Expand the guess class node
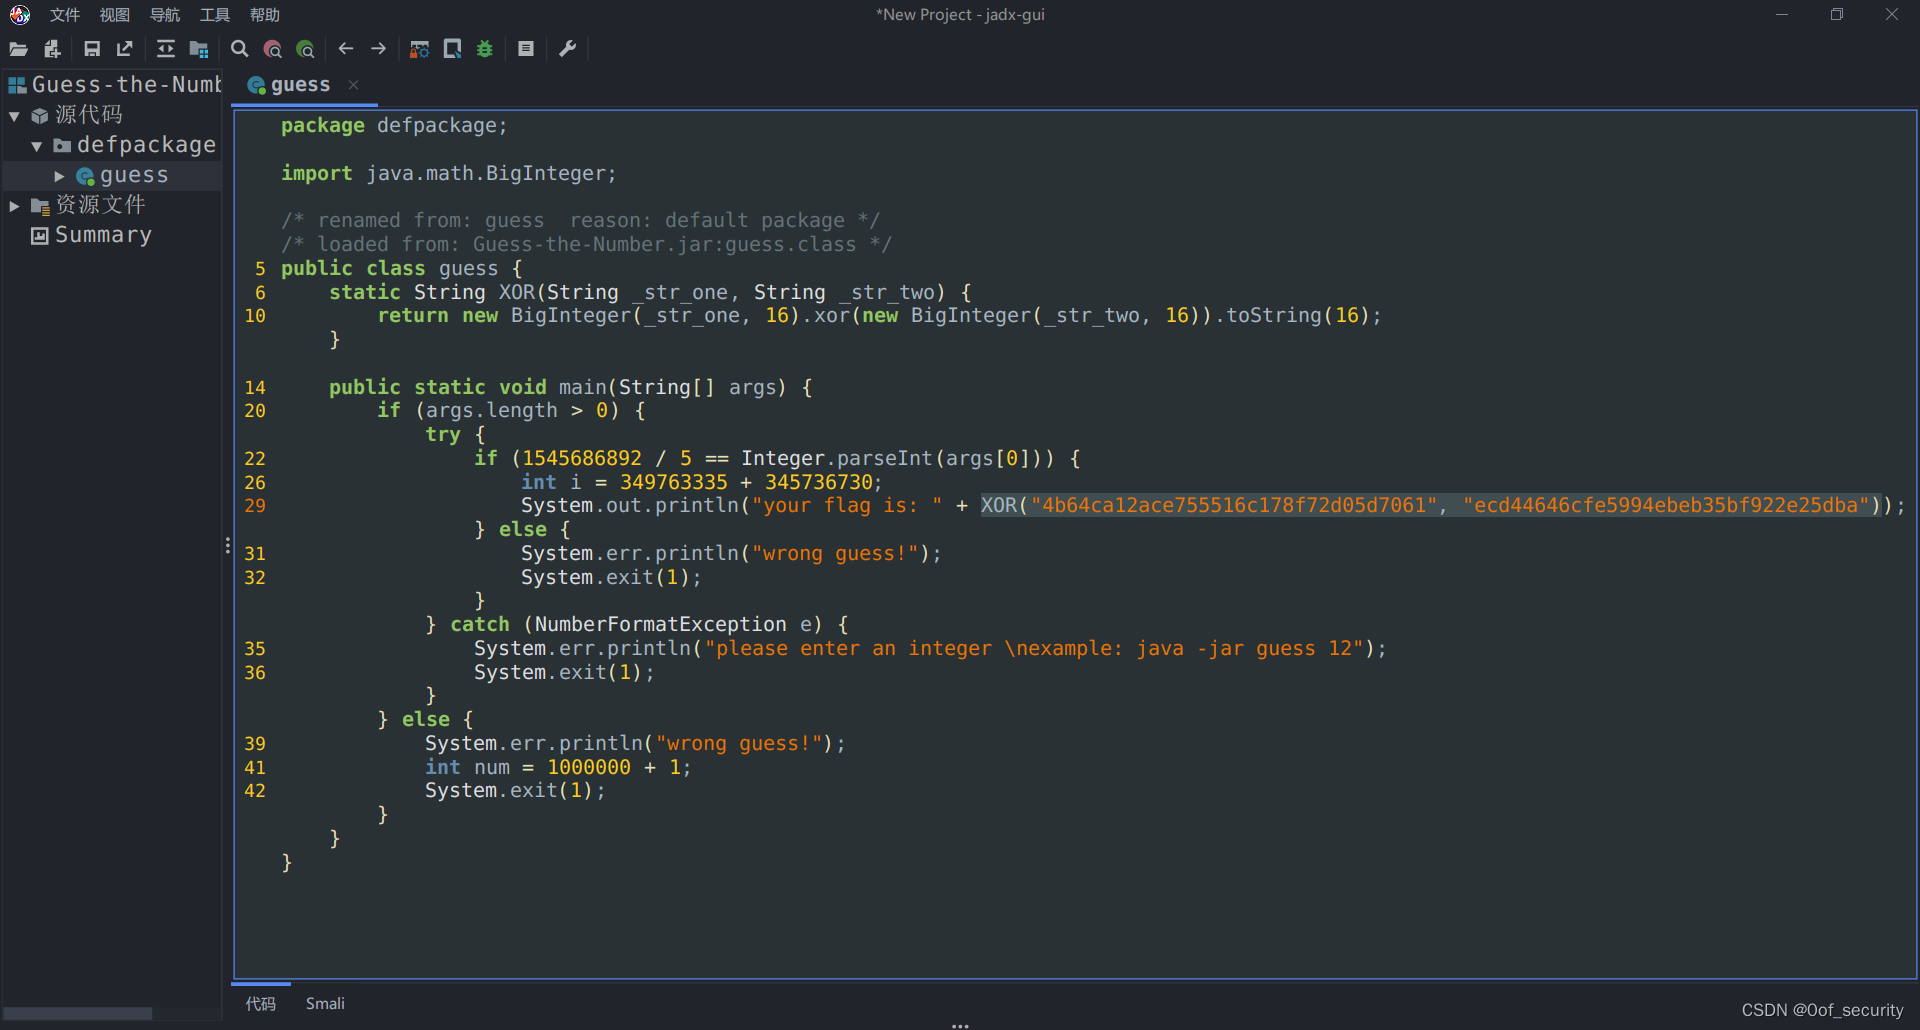The width and height of the screenshot is (1920, 1030). coord(59,174)
